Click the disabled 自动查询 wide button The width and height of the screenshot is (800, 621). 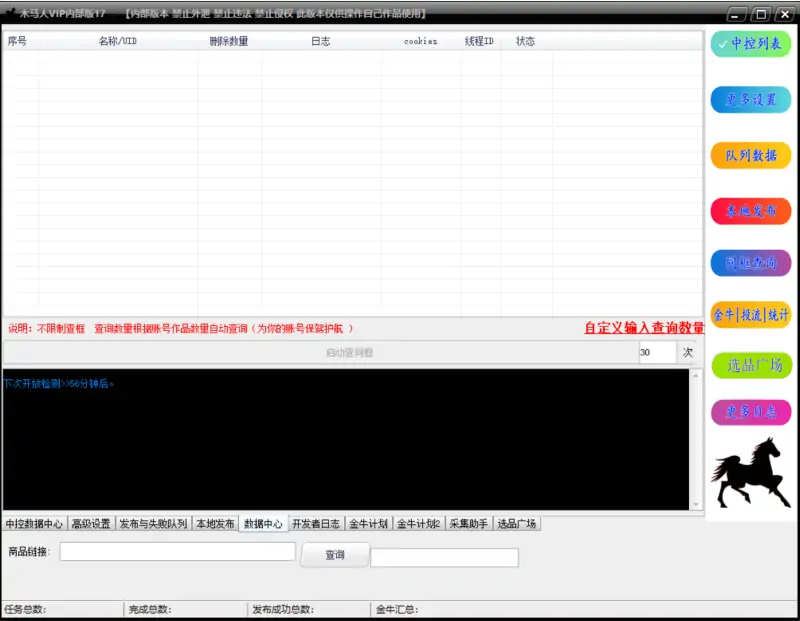[x=320, y=353]
